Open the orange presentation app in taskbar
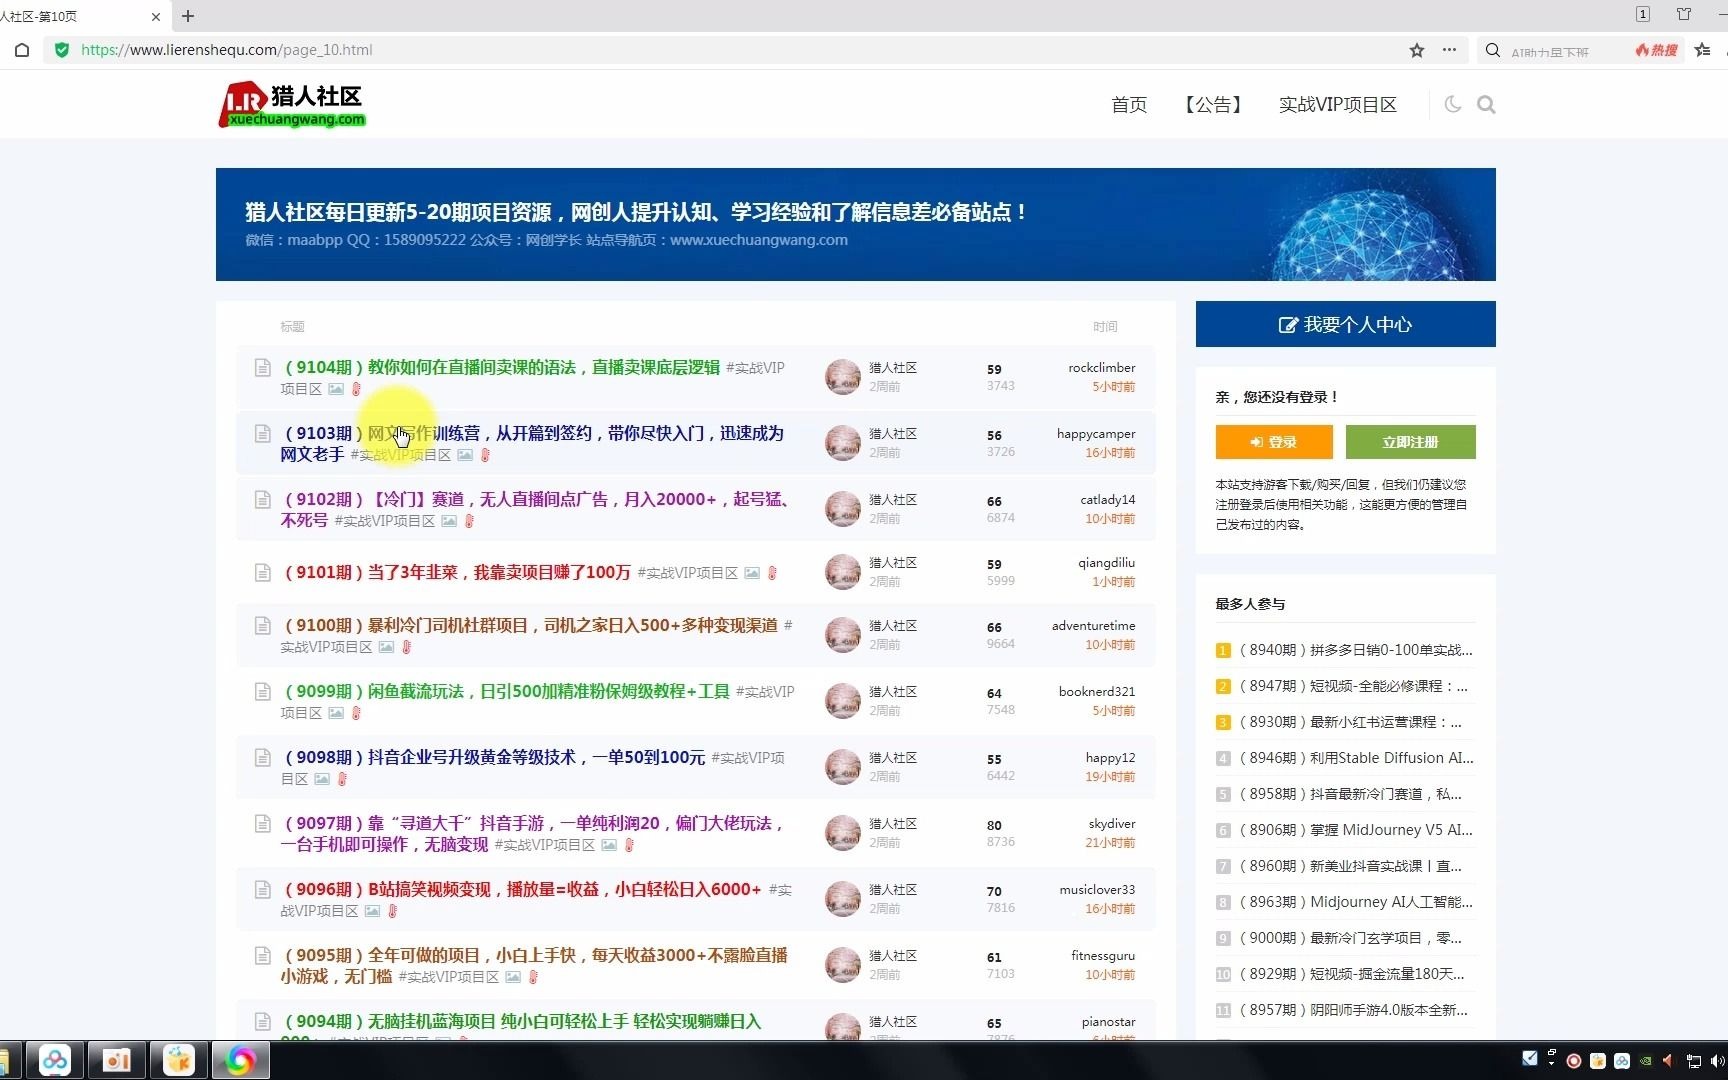Image resolution: width=1728 pixels, height=1080 pixels. pos(117,1060)
